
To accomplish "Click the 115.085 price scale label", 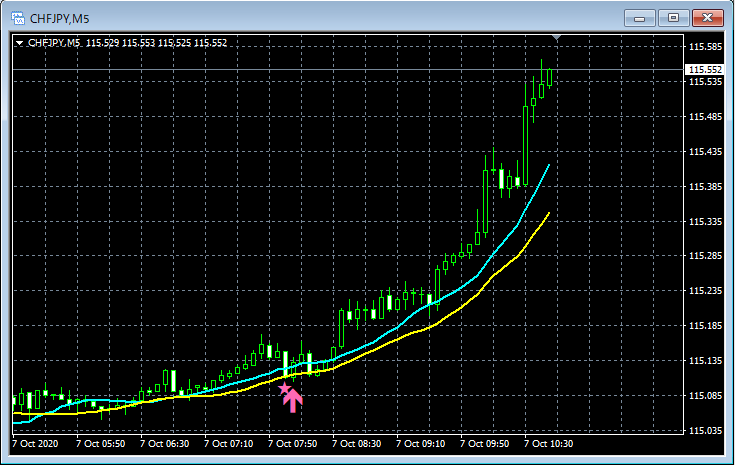I will click(705, 396).
